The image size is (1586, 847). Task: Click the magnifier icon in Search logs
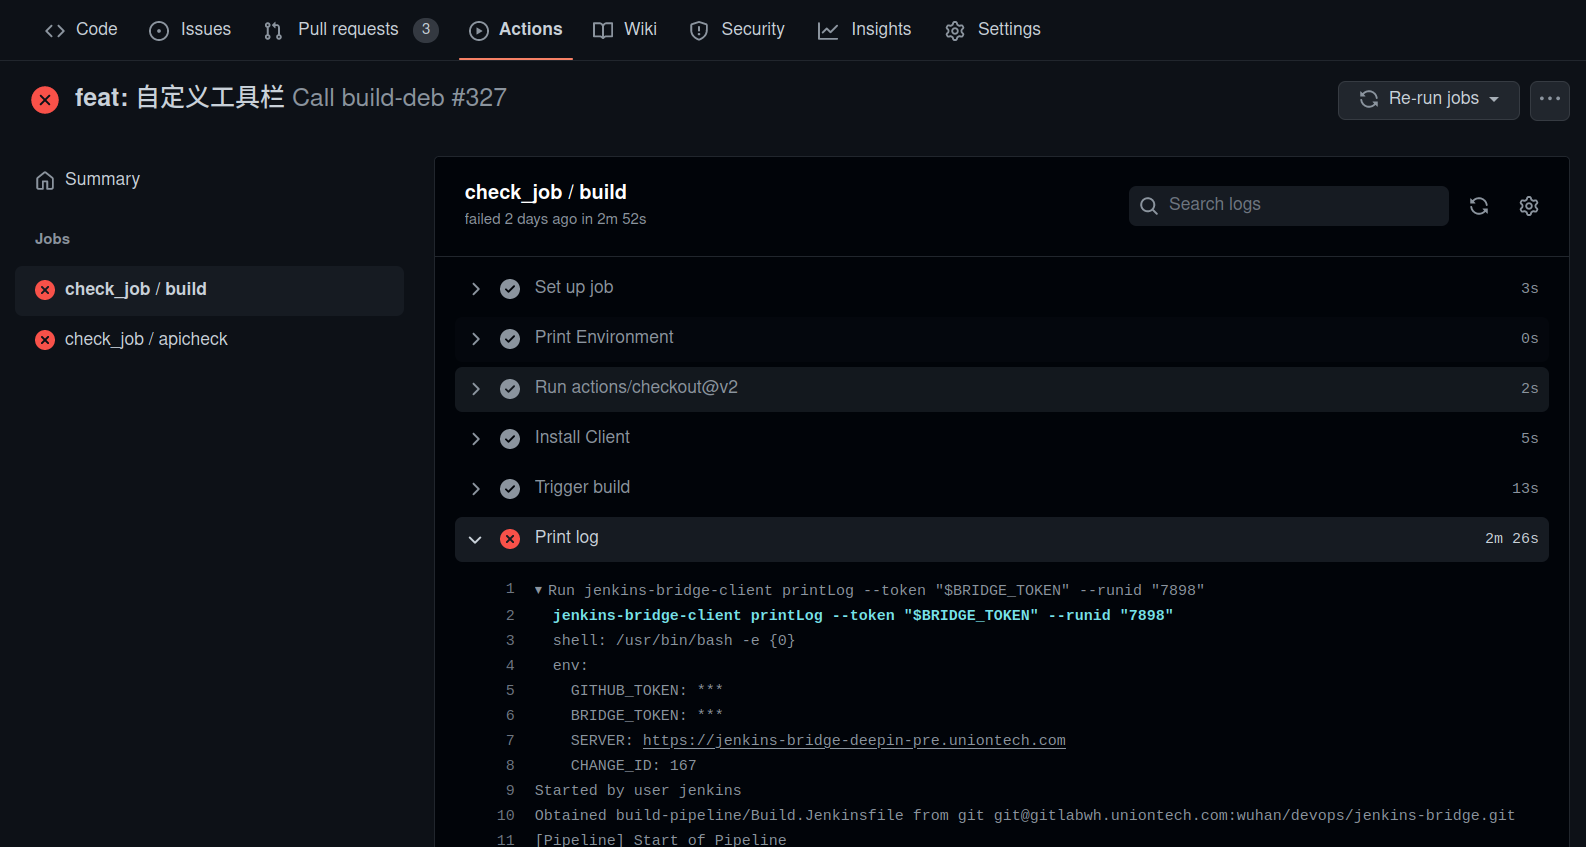point(1149,206)
